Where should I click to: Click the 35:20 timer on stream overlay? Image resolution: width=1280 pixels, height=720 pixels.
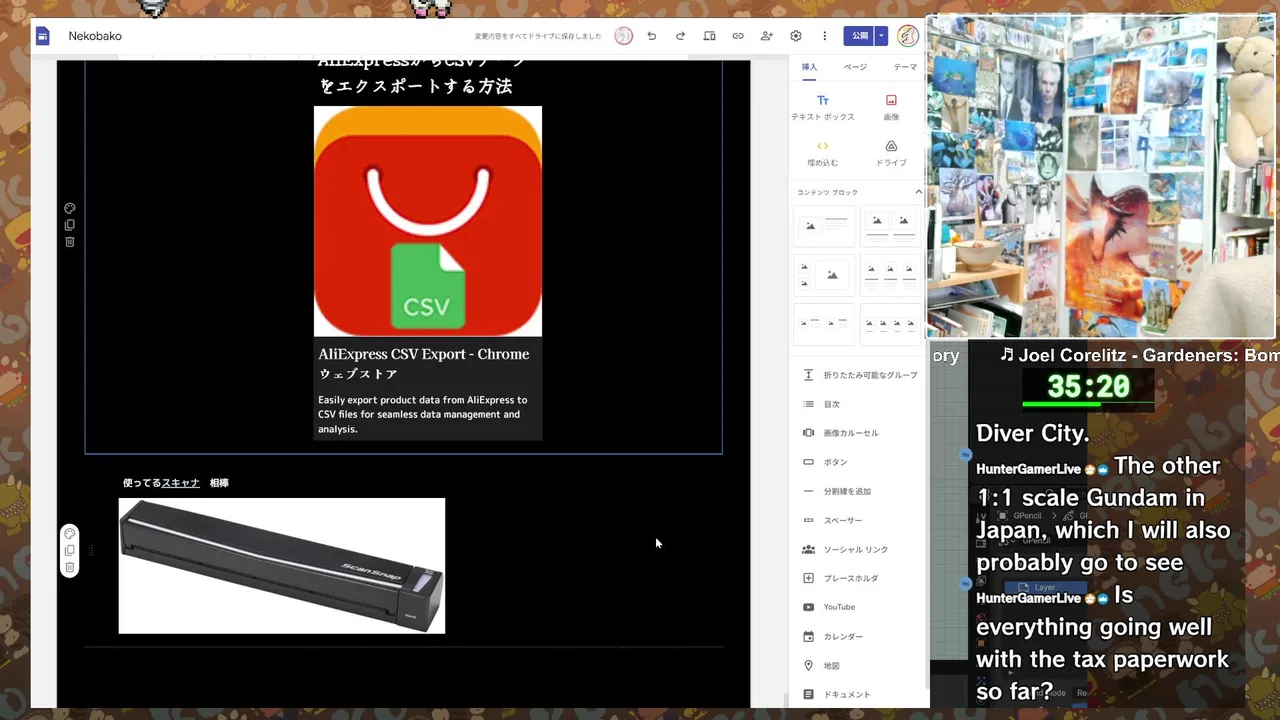(1088, 387)
